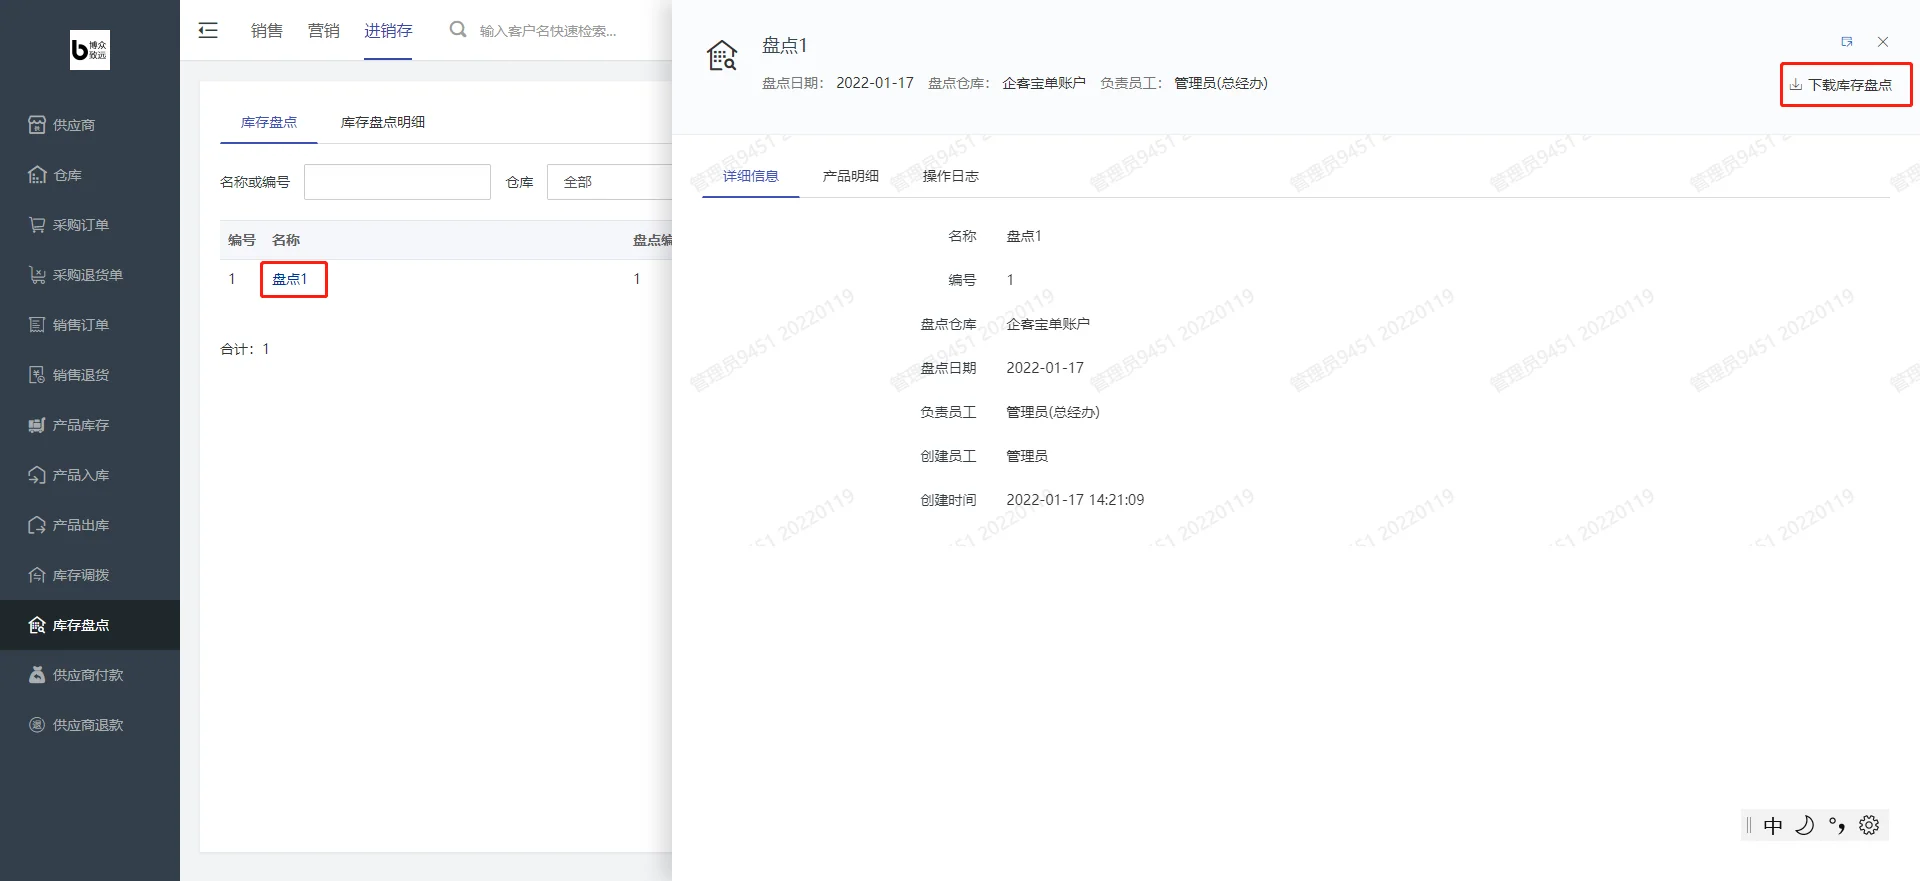Click the search magnifier icon

pos(458,30)
